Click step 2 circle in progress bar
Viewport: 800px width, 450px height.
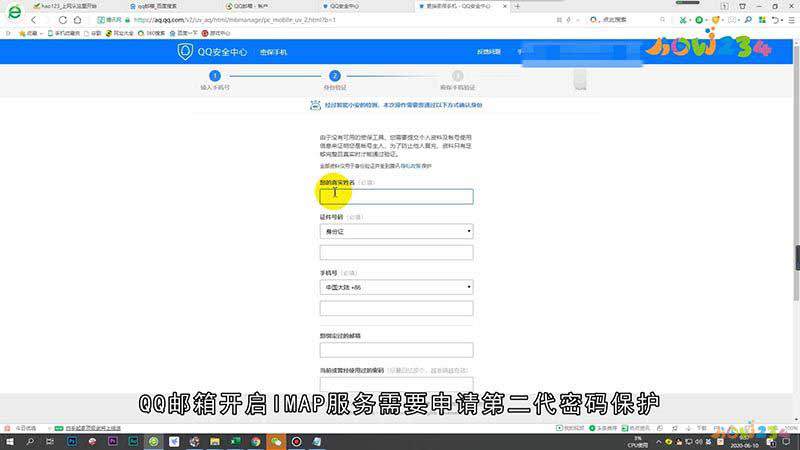click(x=335, y=76)
